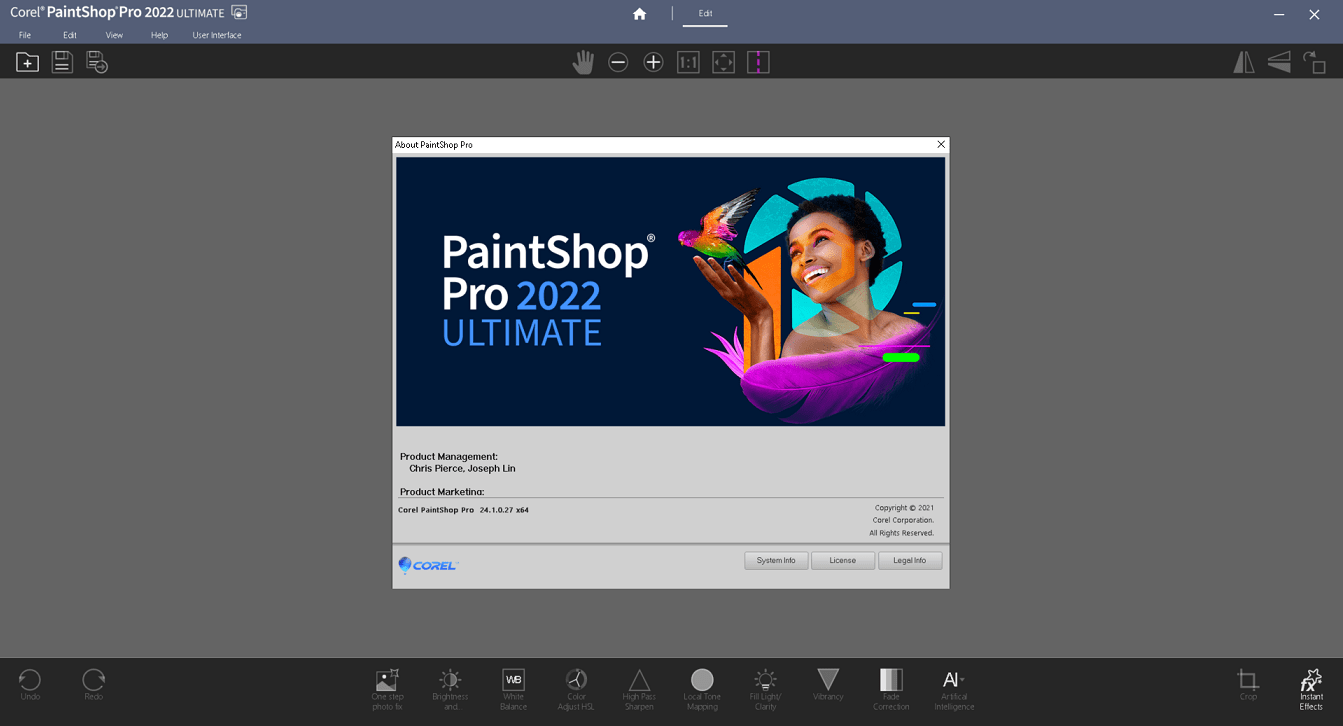Image resolution: width=1343 pixels, height=726 pixels.
Task: Select the Local Tone Mapping tool
Action: click(x=702, y=690)
